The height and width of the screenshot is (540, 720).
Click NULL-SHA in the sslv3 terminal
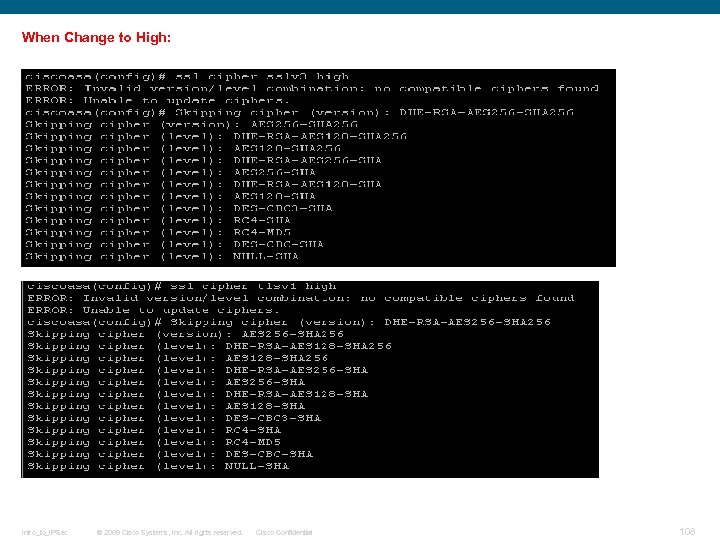click(x=266, y=256)
